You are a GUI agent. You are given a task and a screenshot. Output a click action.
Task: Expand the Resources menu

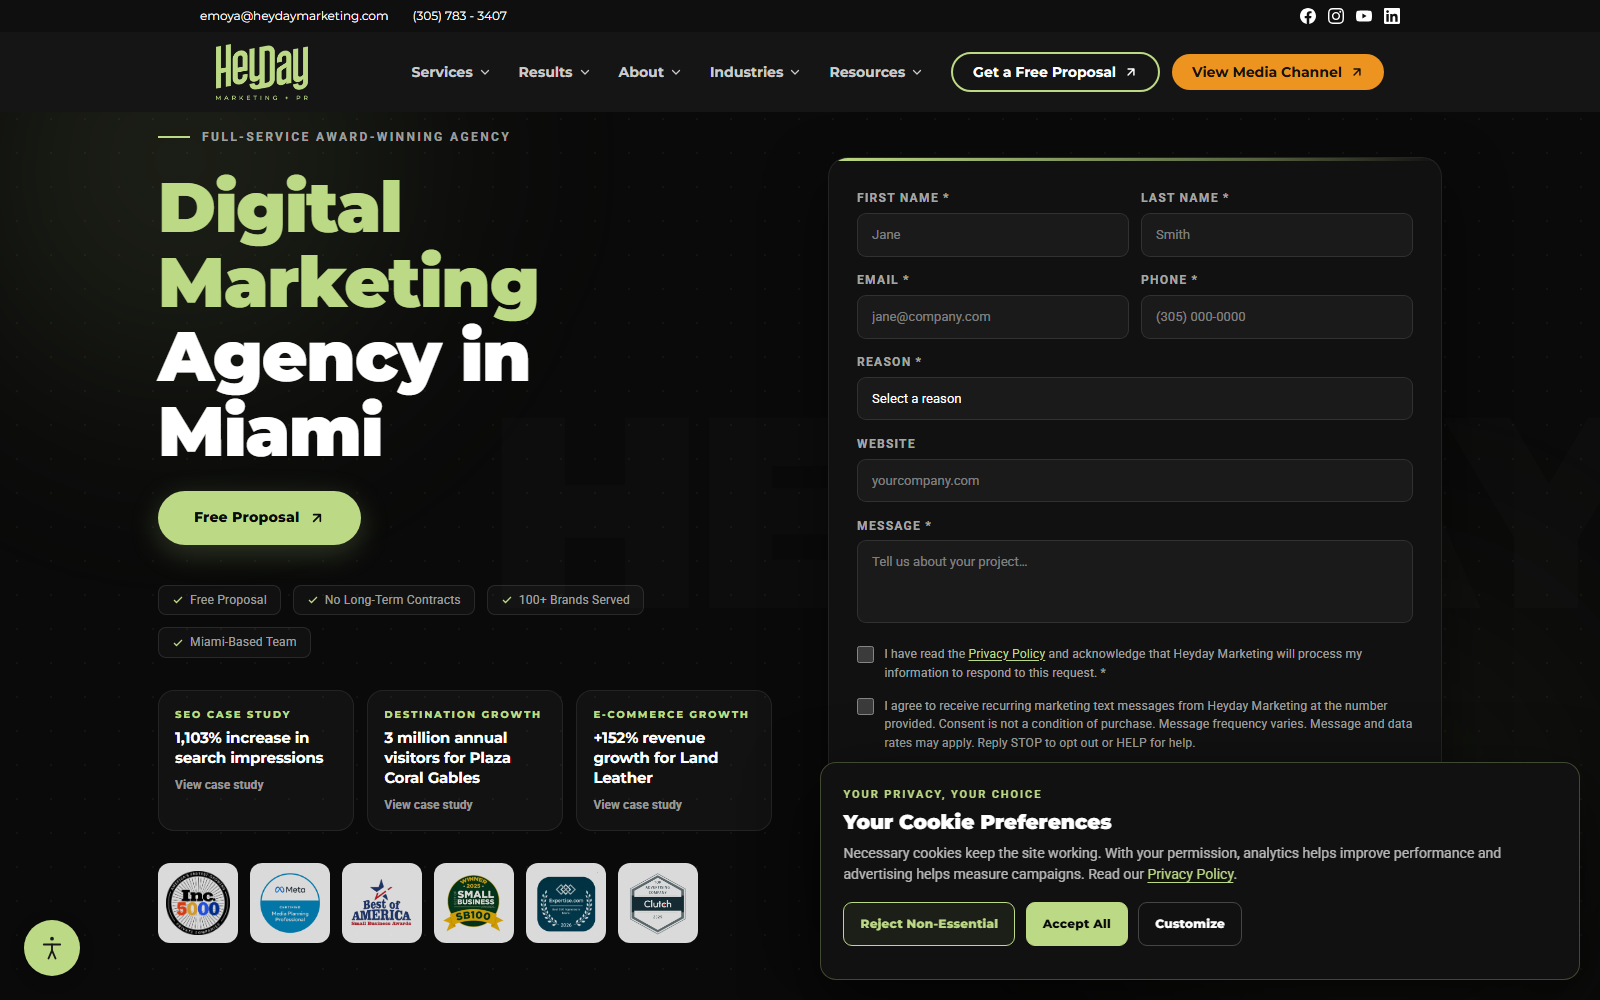click(875, 72)
